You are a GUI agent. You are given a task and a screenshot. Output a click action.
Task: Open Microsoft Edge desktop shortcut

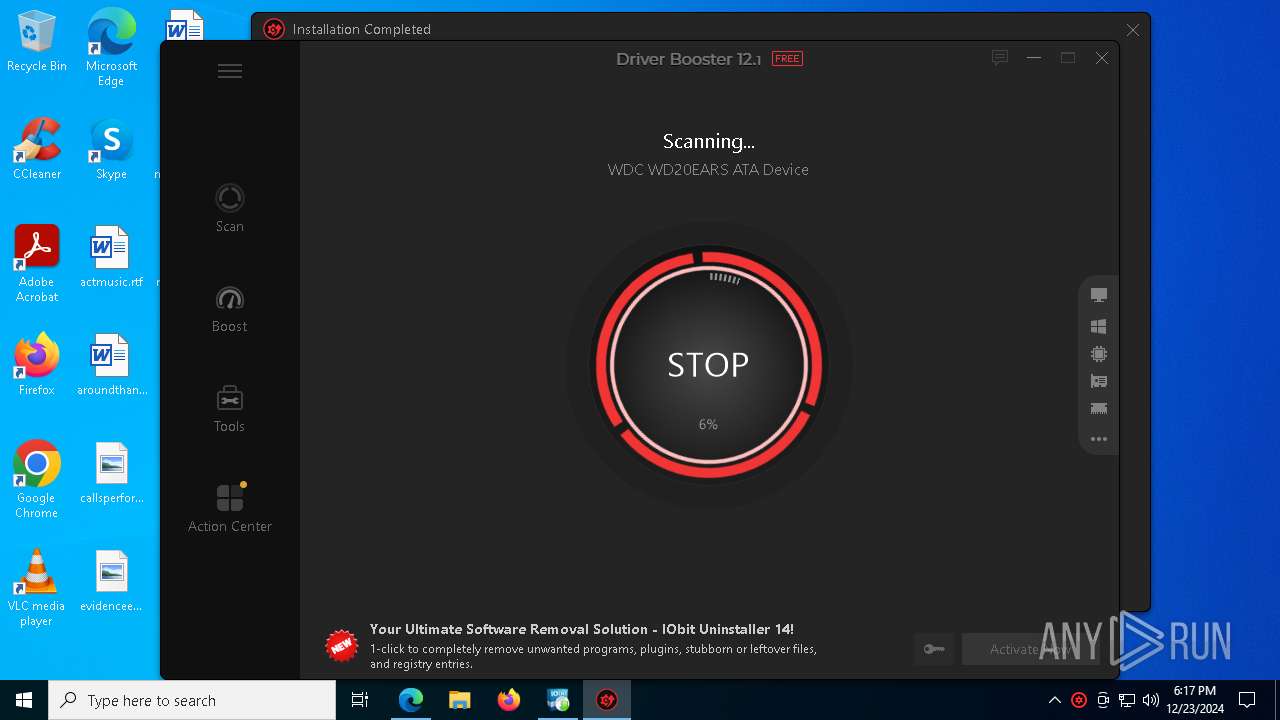111,47
